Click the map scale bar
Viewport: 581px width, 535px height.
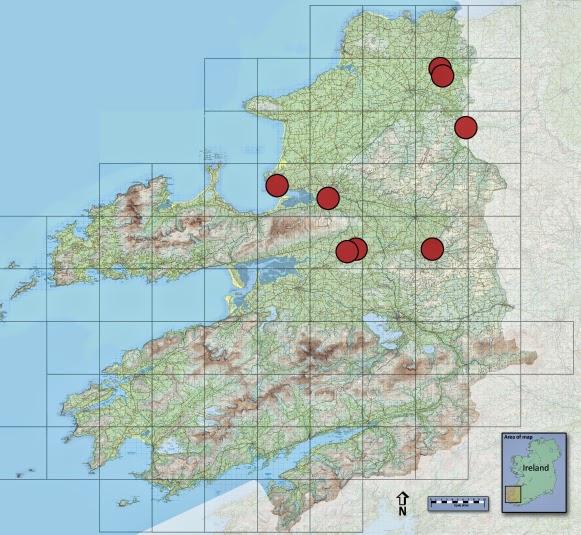(x=458, y=504)
